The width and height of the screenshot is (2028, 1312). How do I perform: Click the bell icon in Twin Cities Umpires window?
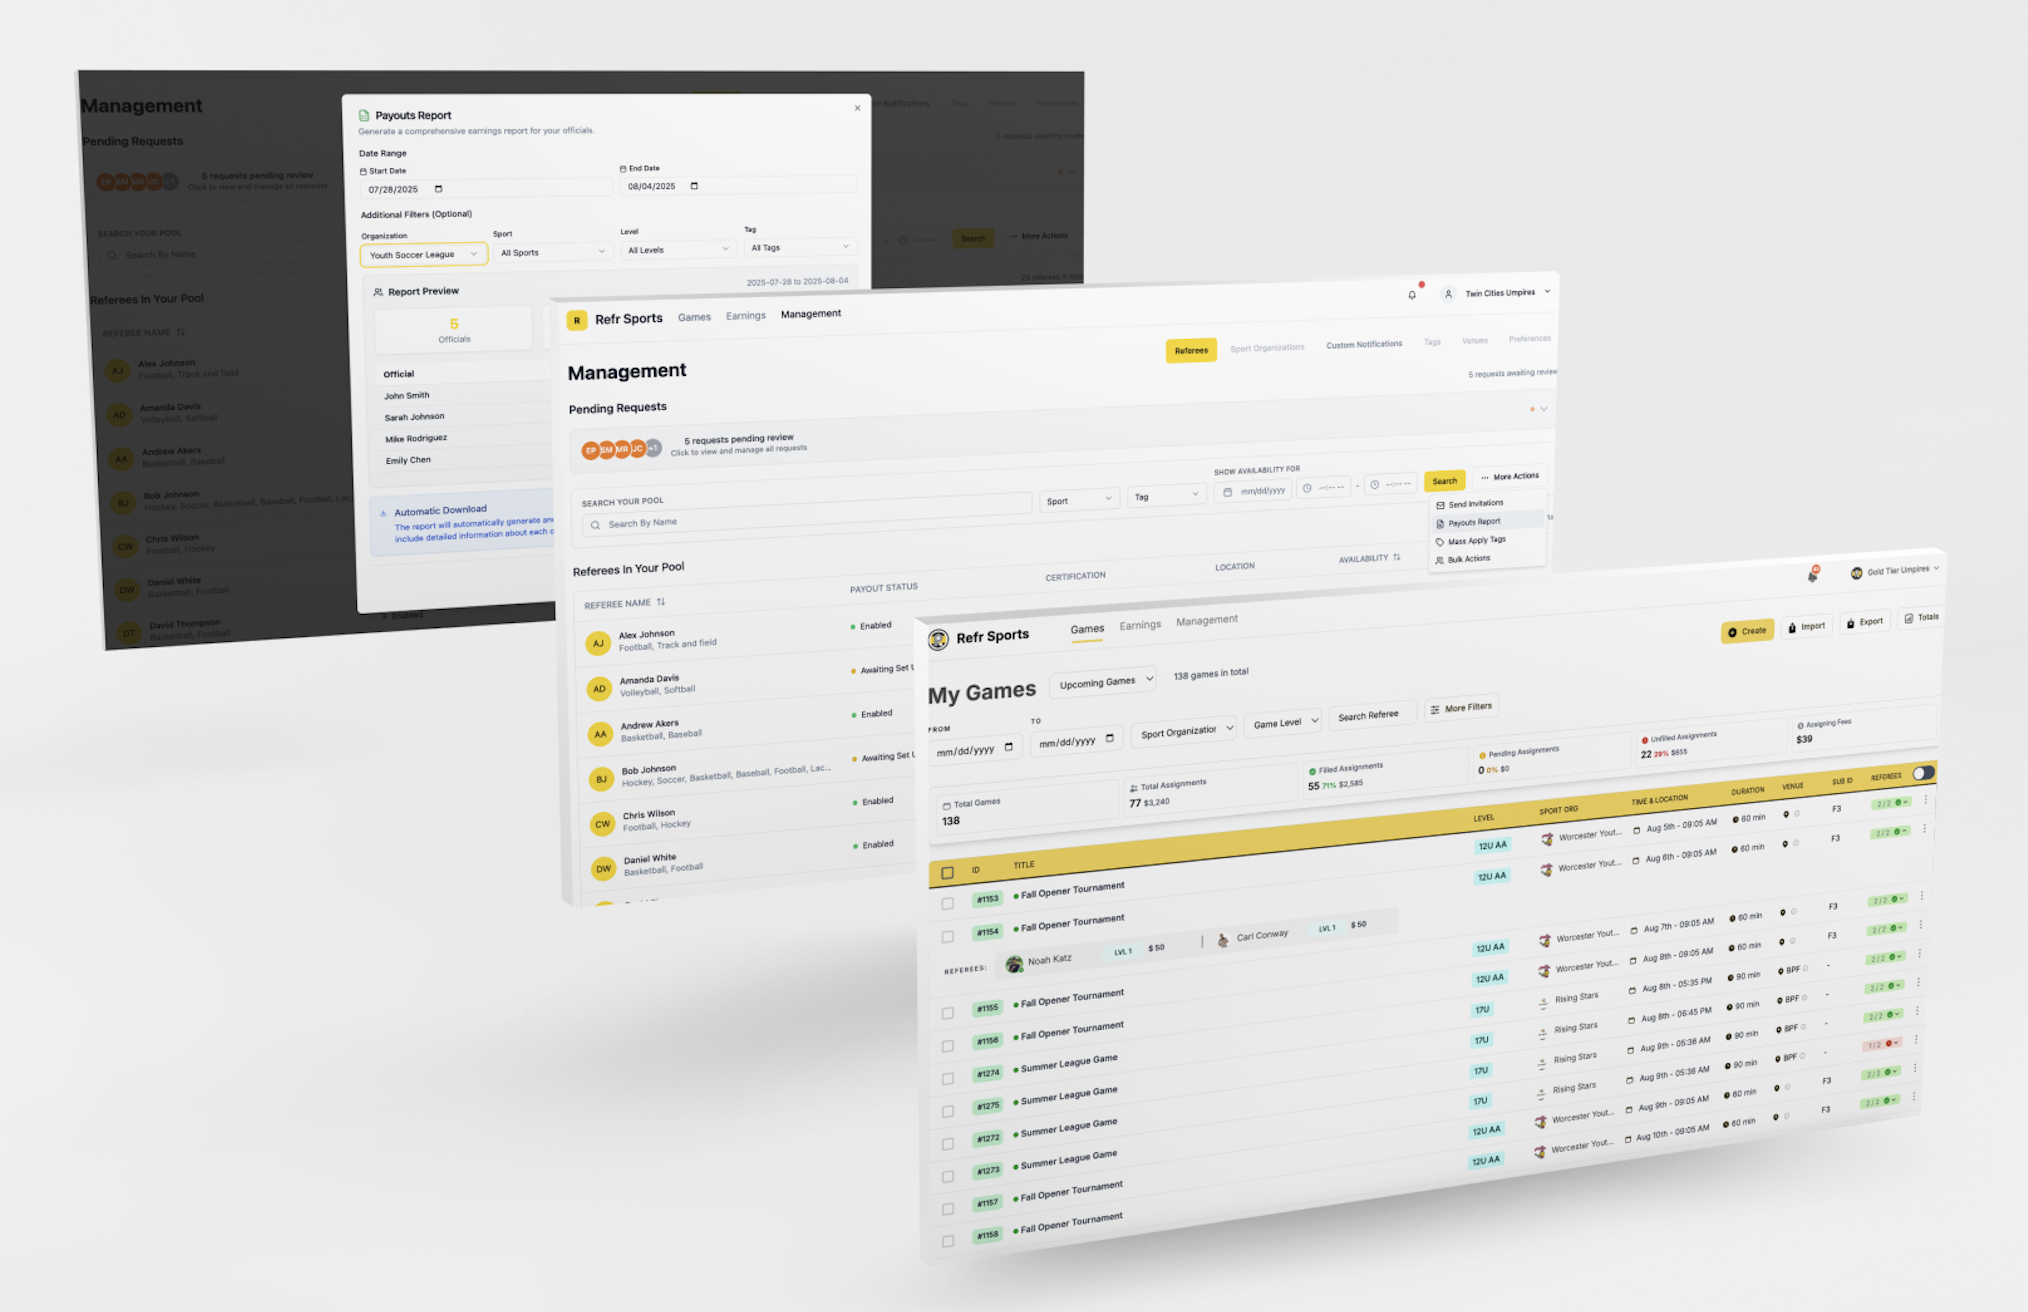[1412, 295]
